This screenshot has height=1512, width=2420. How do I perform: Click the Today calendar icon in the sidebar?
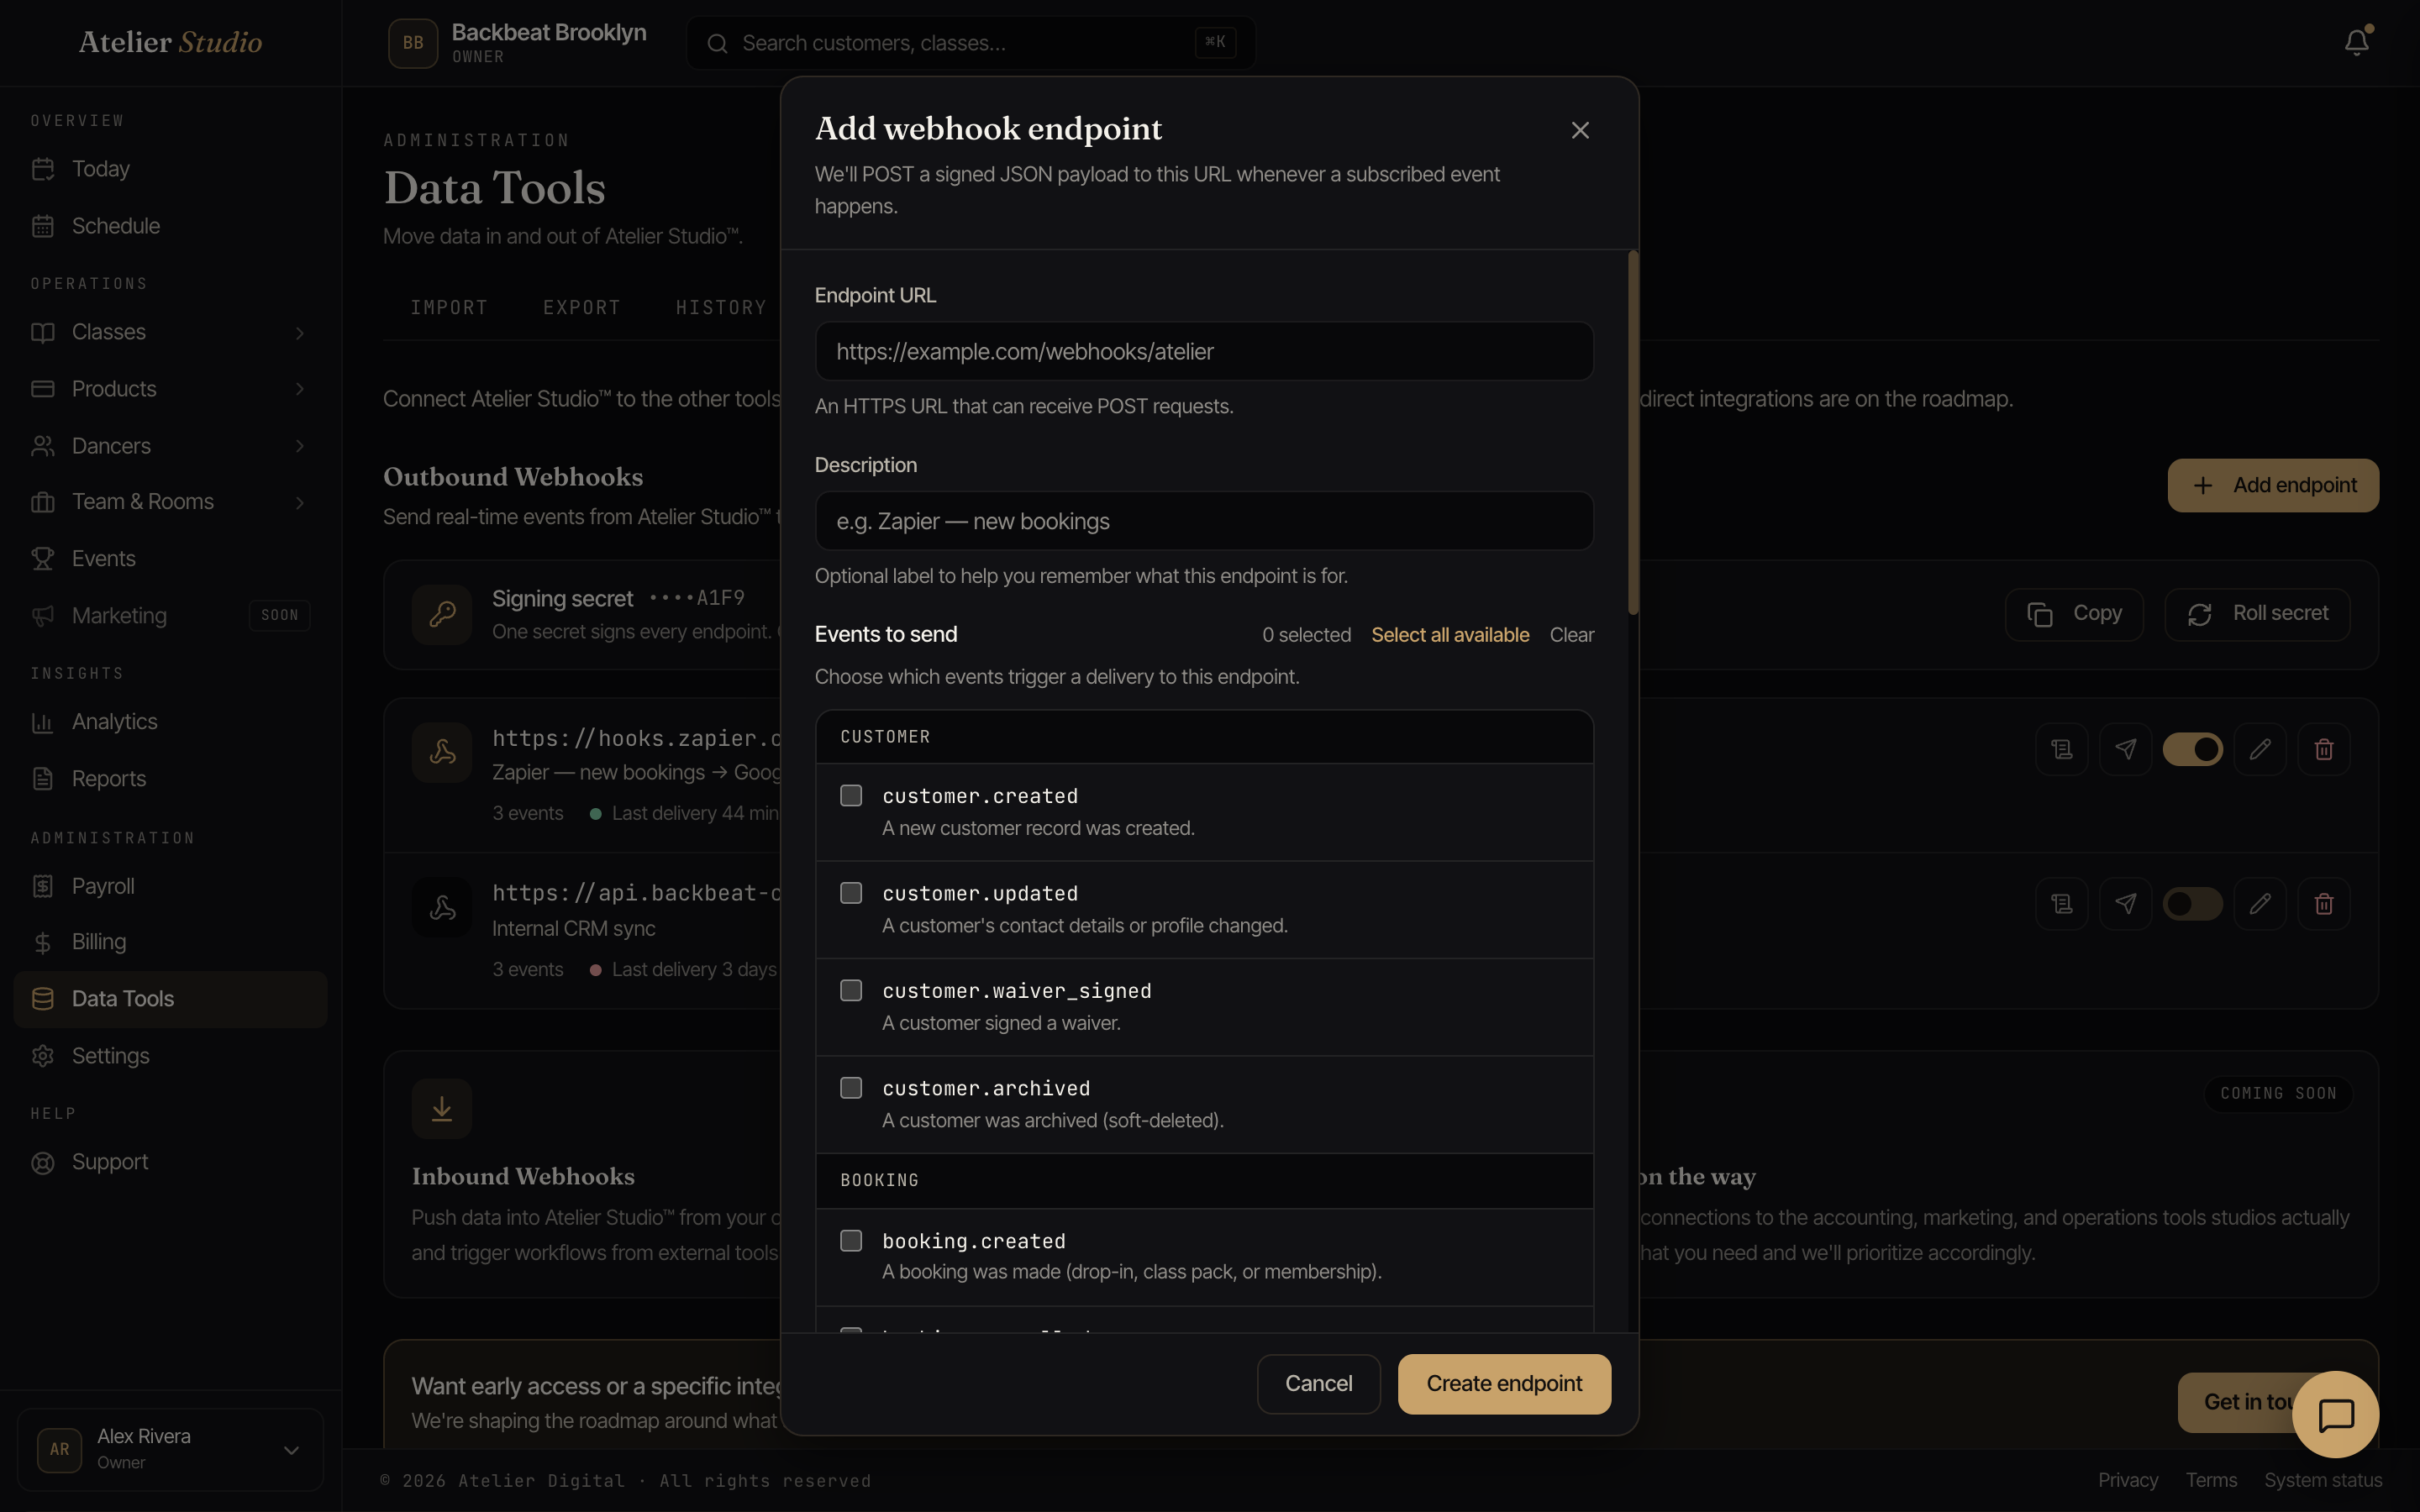(x=43, y=169)
